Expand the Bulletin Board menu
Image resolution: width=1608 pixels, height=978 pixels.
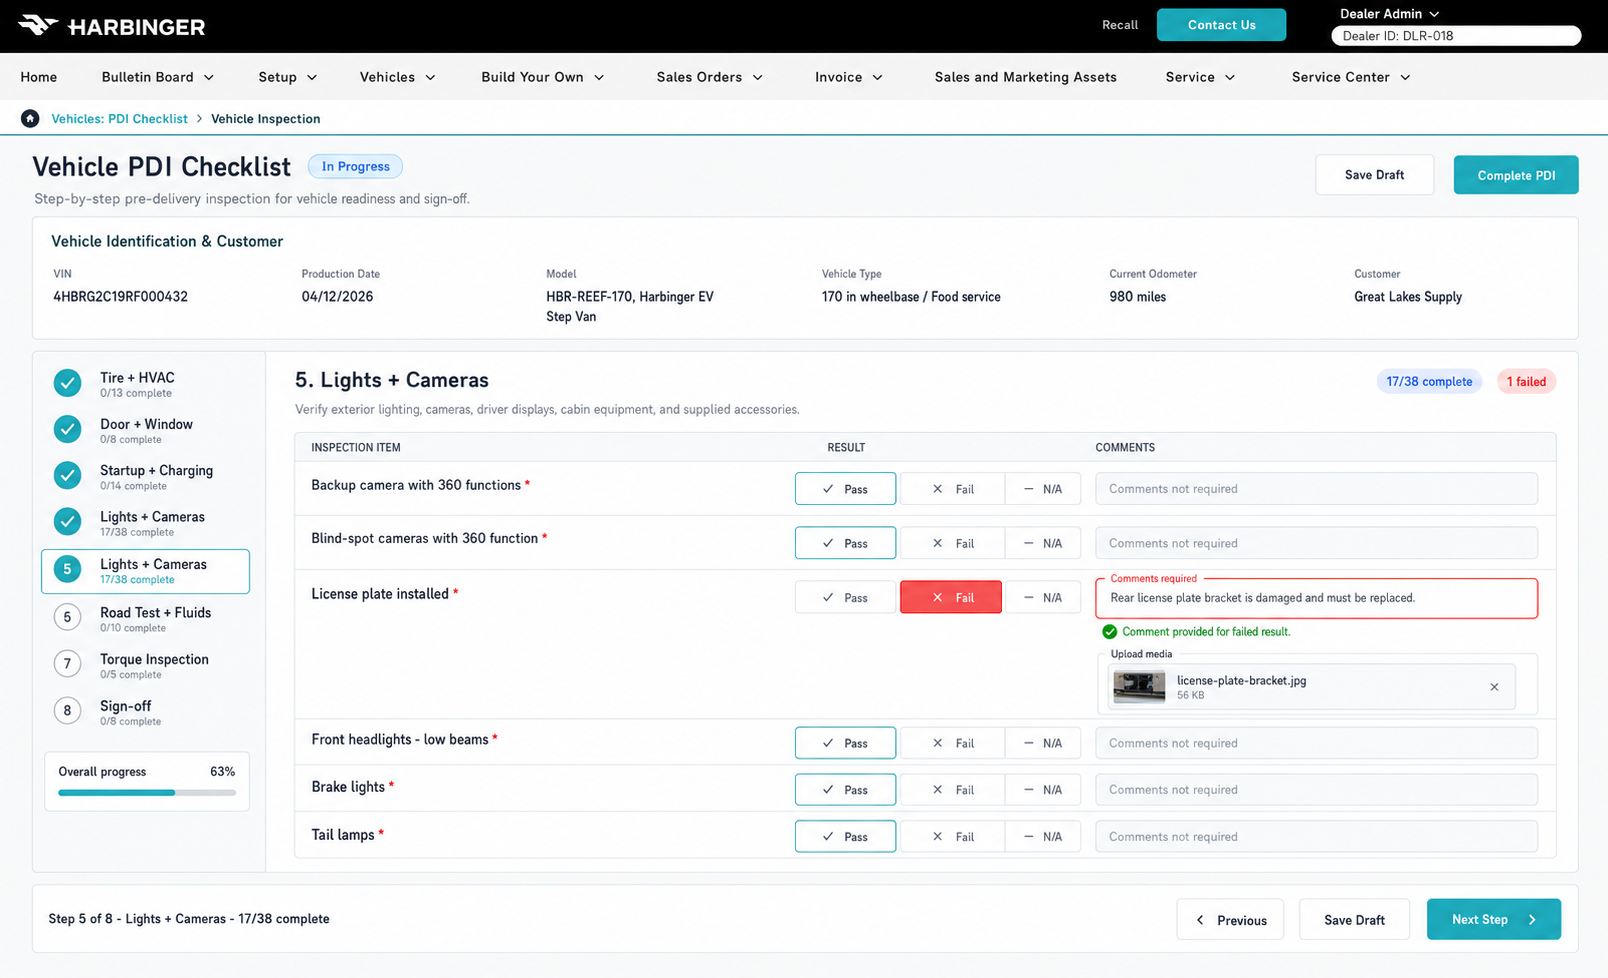click(x=157, y=77)
